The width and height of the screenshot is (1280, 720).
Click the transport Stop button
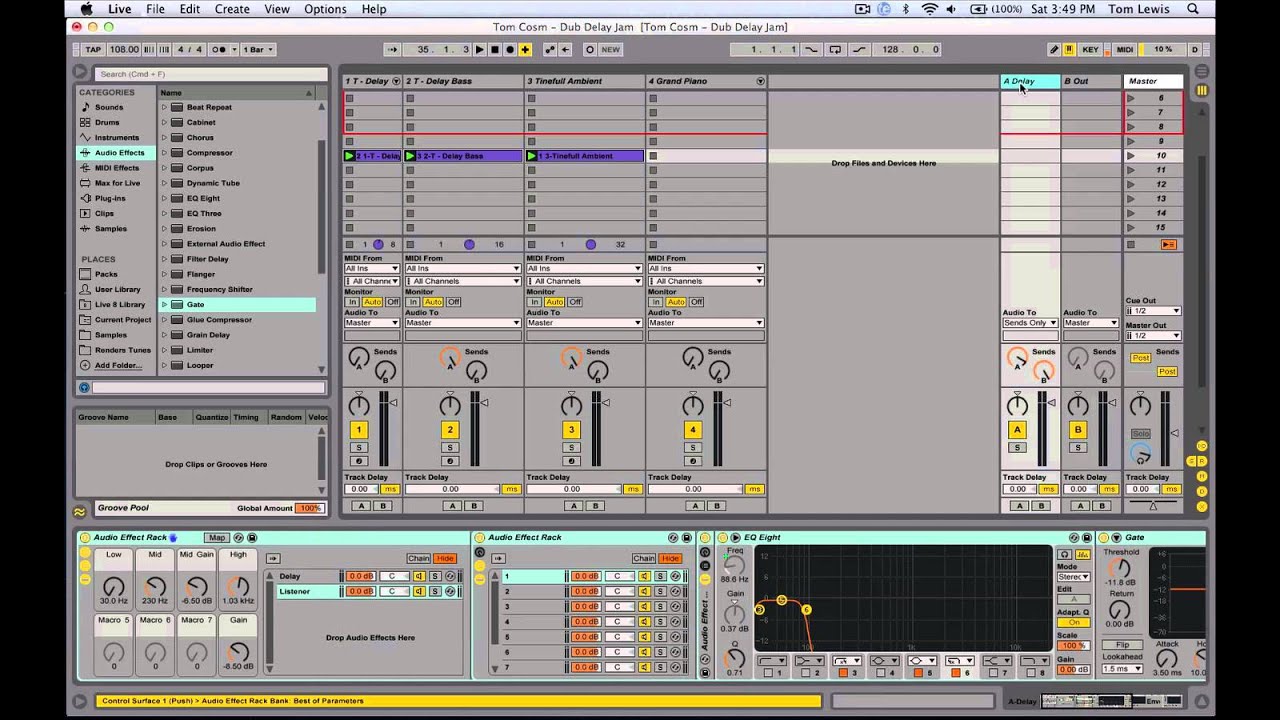[x=495, y=49]
